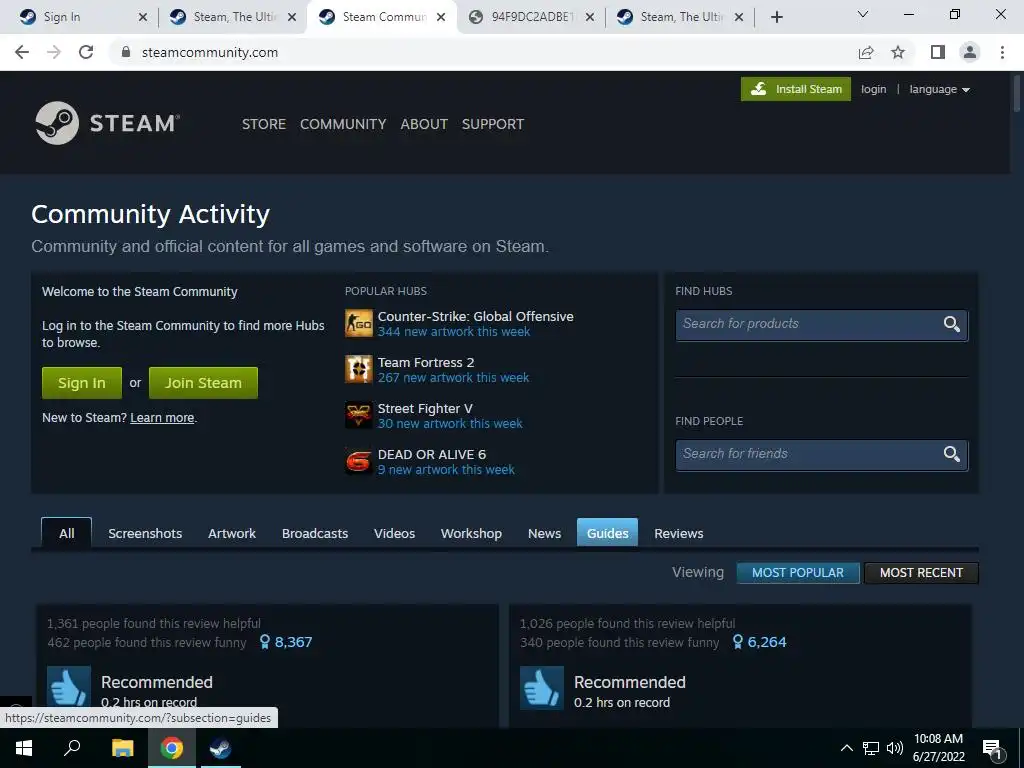Viewport: 1024px width, 768px height.
Task: Switch to the Artwork tab
Action: pos(232,534)
